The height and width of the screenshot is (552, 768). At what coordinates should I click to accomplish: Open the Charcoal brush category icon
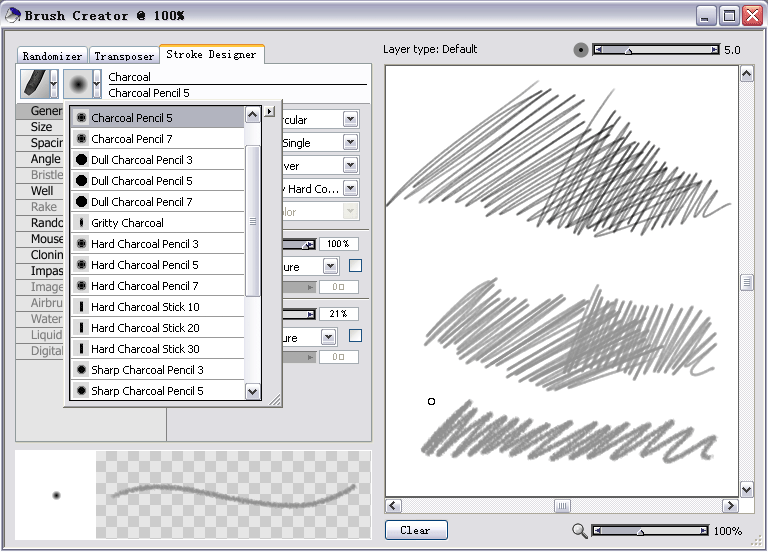[x=33, y=83]
